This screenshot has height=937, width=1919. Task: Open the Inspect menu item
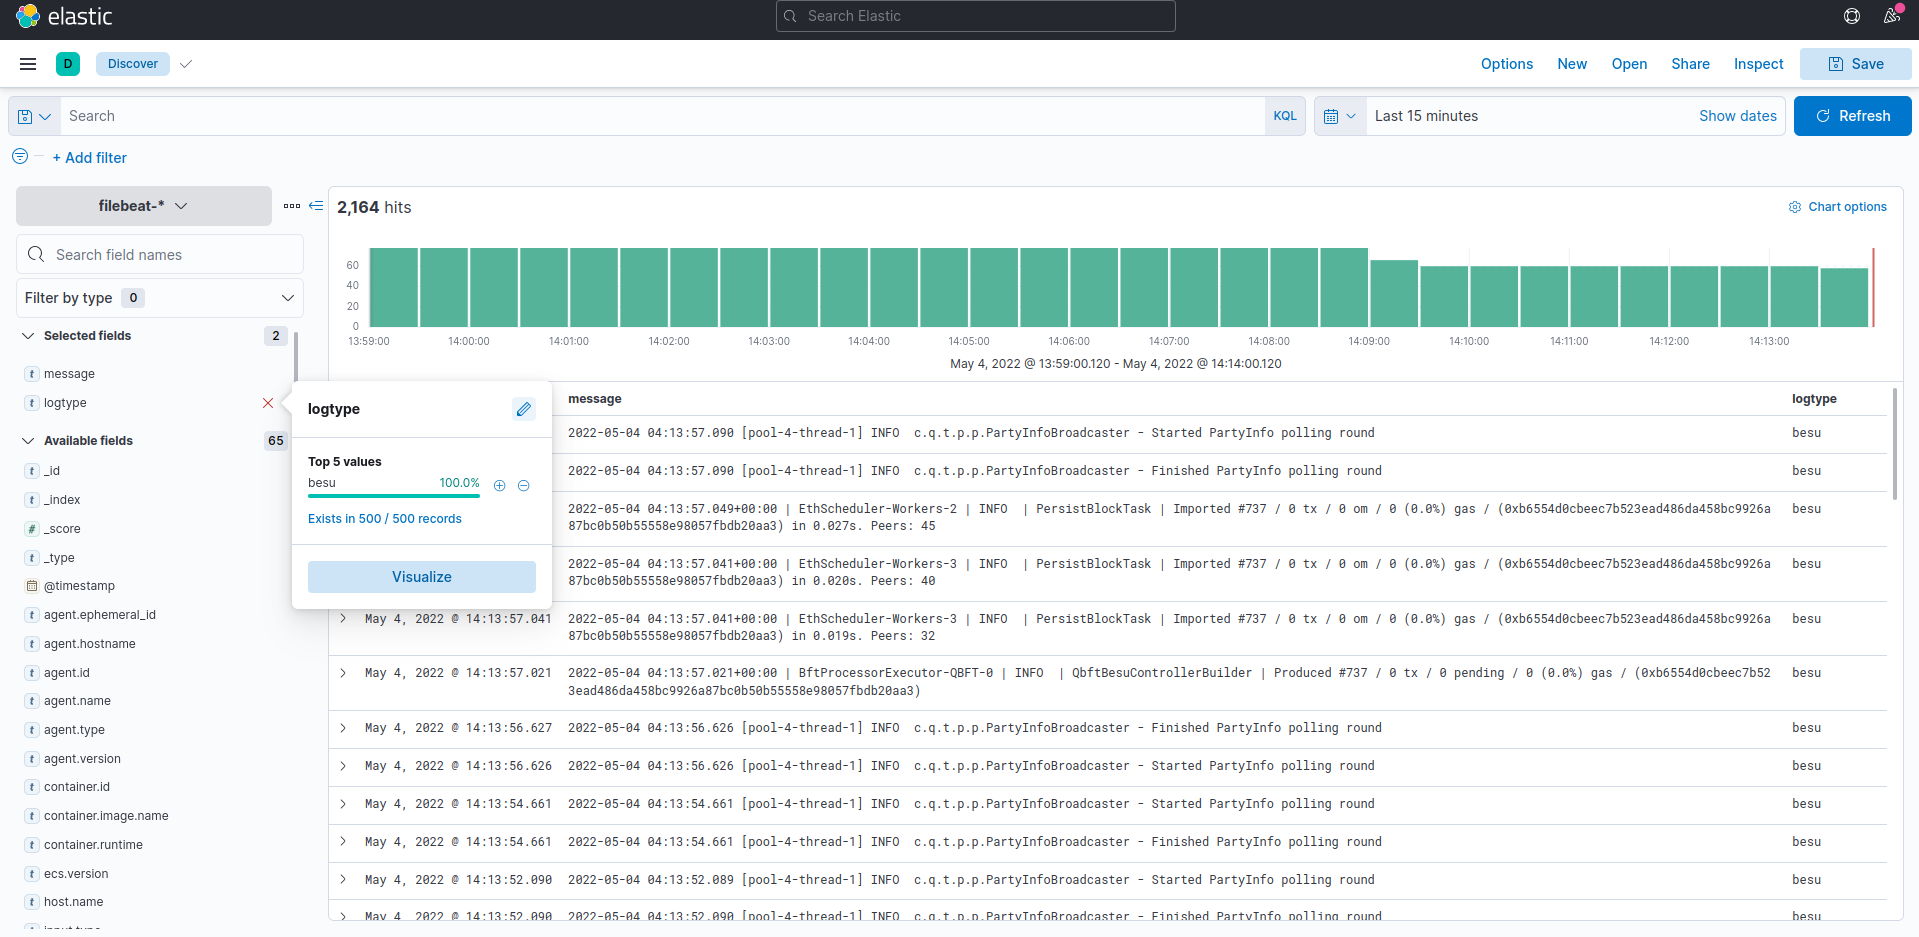pos(1758,64)
